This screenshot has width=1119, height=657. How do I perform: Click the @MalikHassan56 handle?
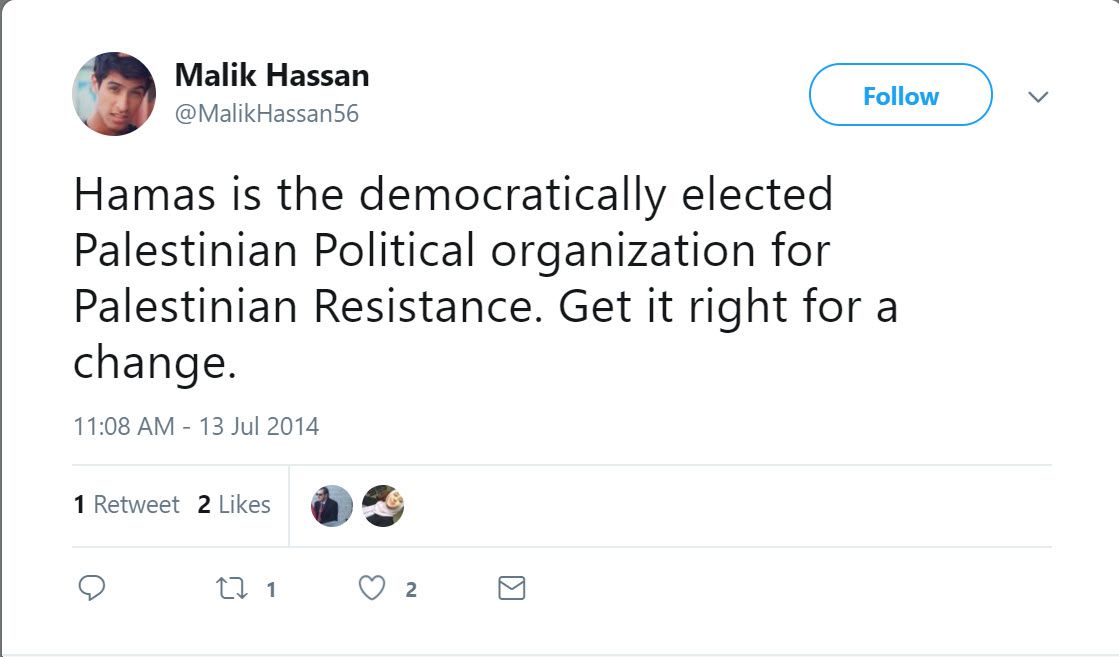pyautogui.click(x=266, y=114)
